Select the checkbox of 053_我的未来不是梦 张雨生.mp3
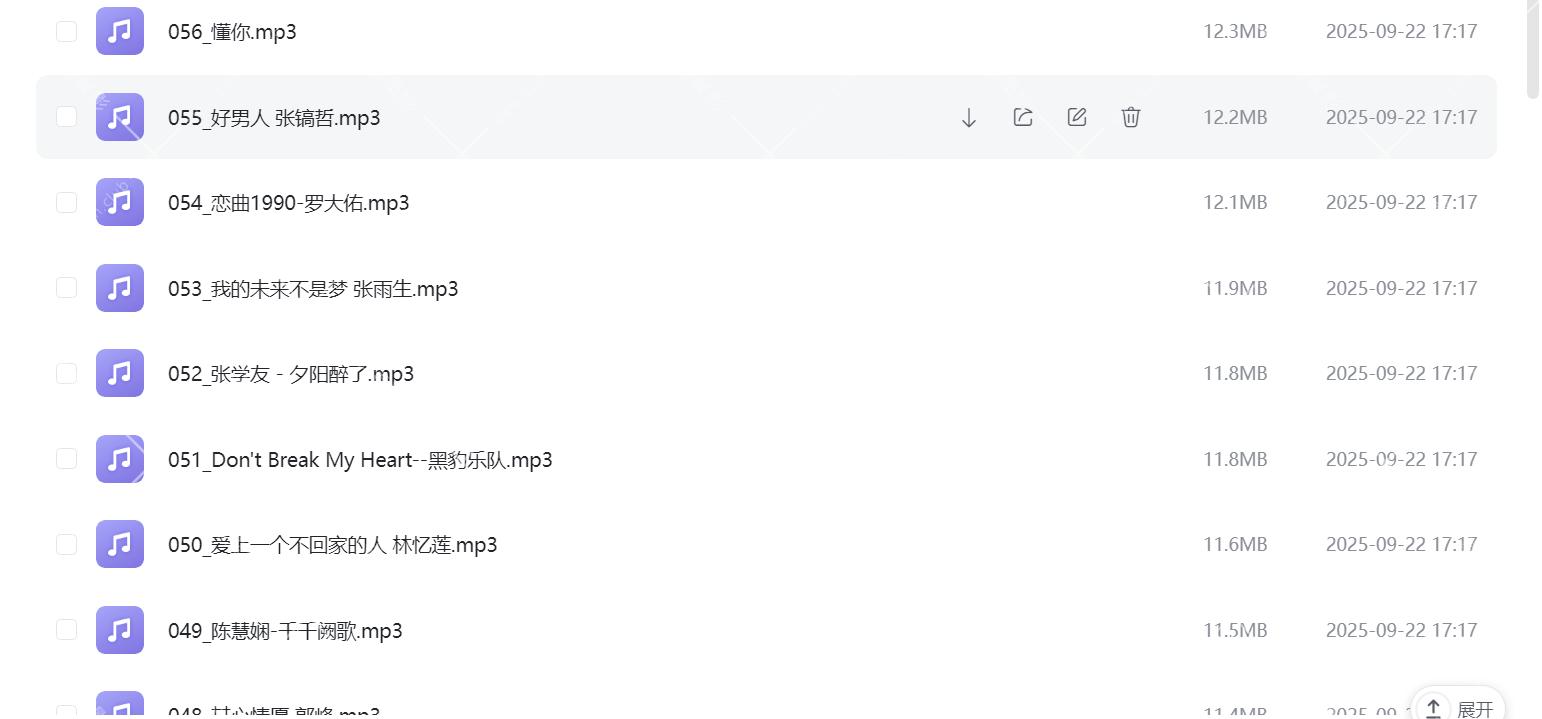The image size is (1542, 719). pyautogui.click(x=66, y=287)
